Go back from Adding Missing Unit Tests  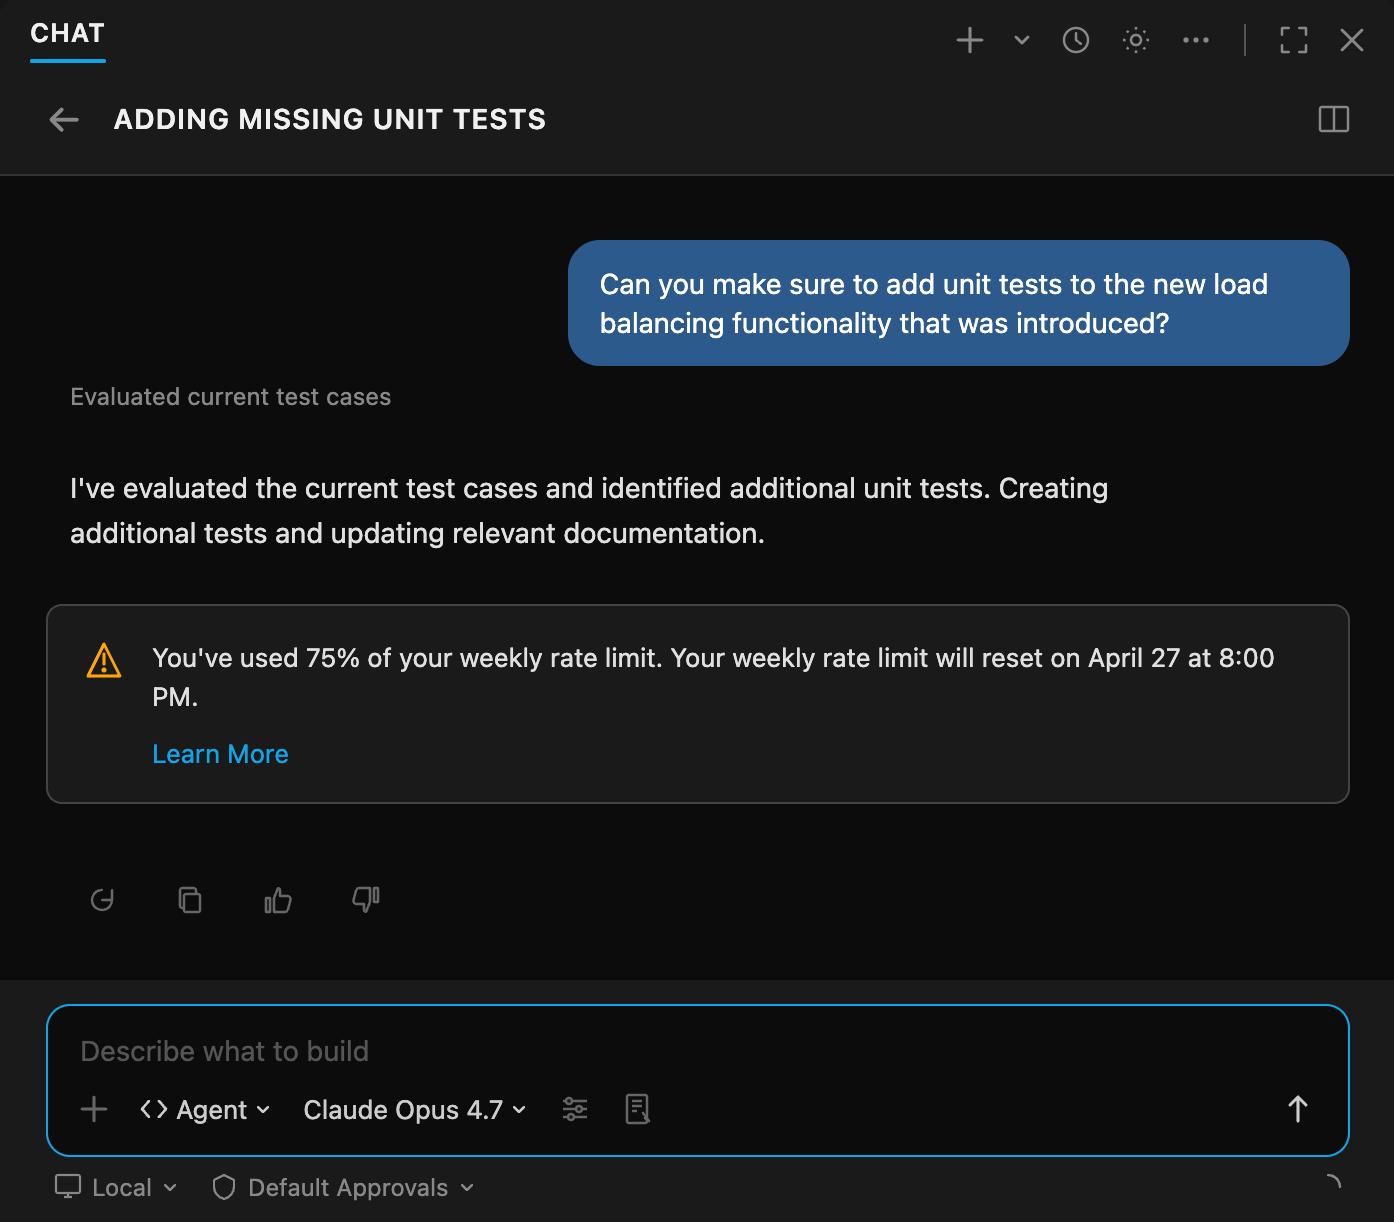point(63,119)
